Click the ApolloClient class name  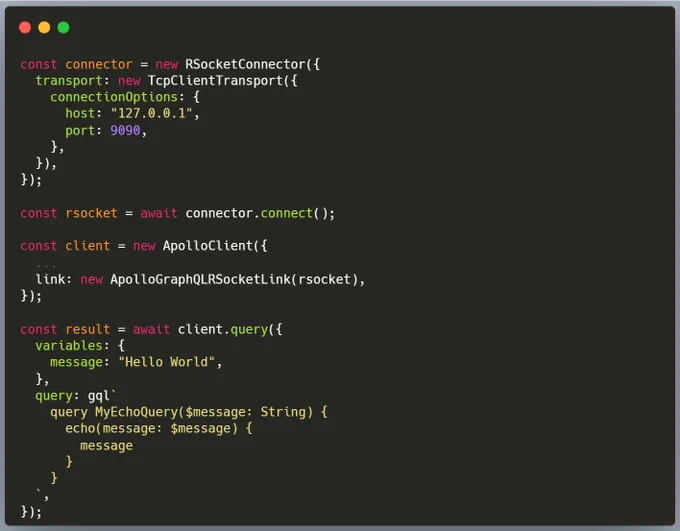pyautogui.click(x=207, y=246)
